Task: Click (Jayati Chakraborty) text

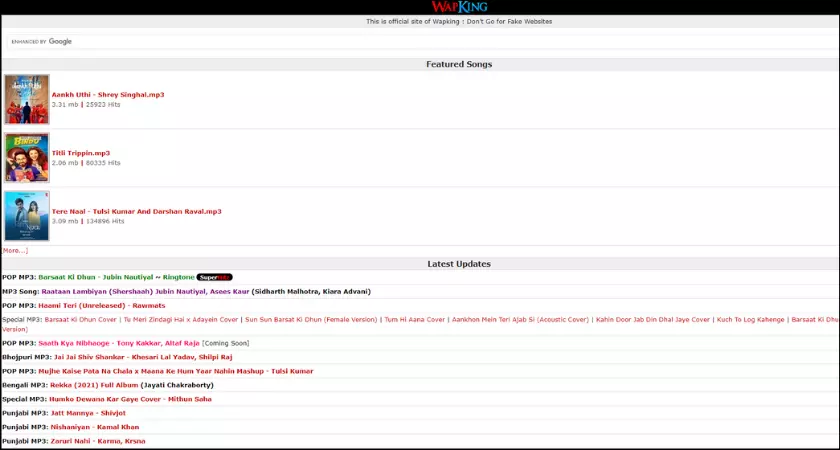Action: tap(177, 385)
